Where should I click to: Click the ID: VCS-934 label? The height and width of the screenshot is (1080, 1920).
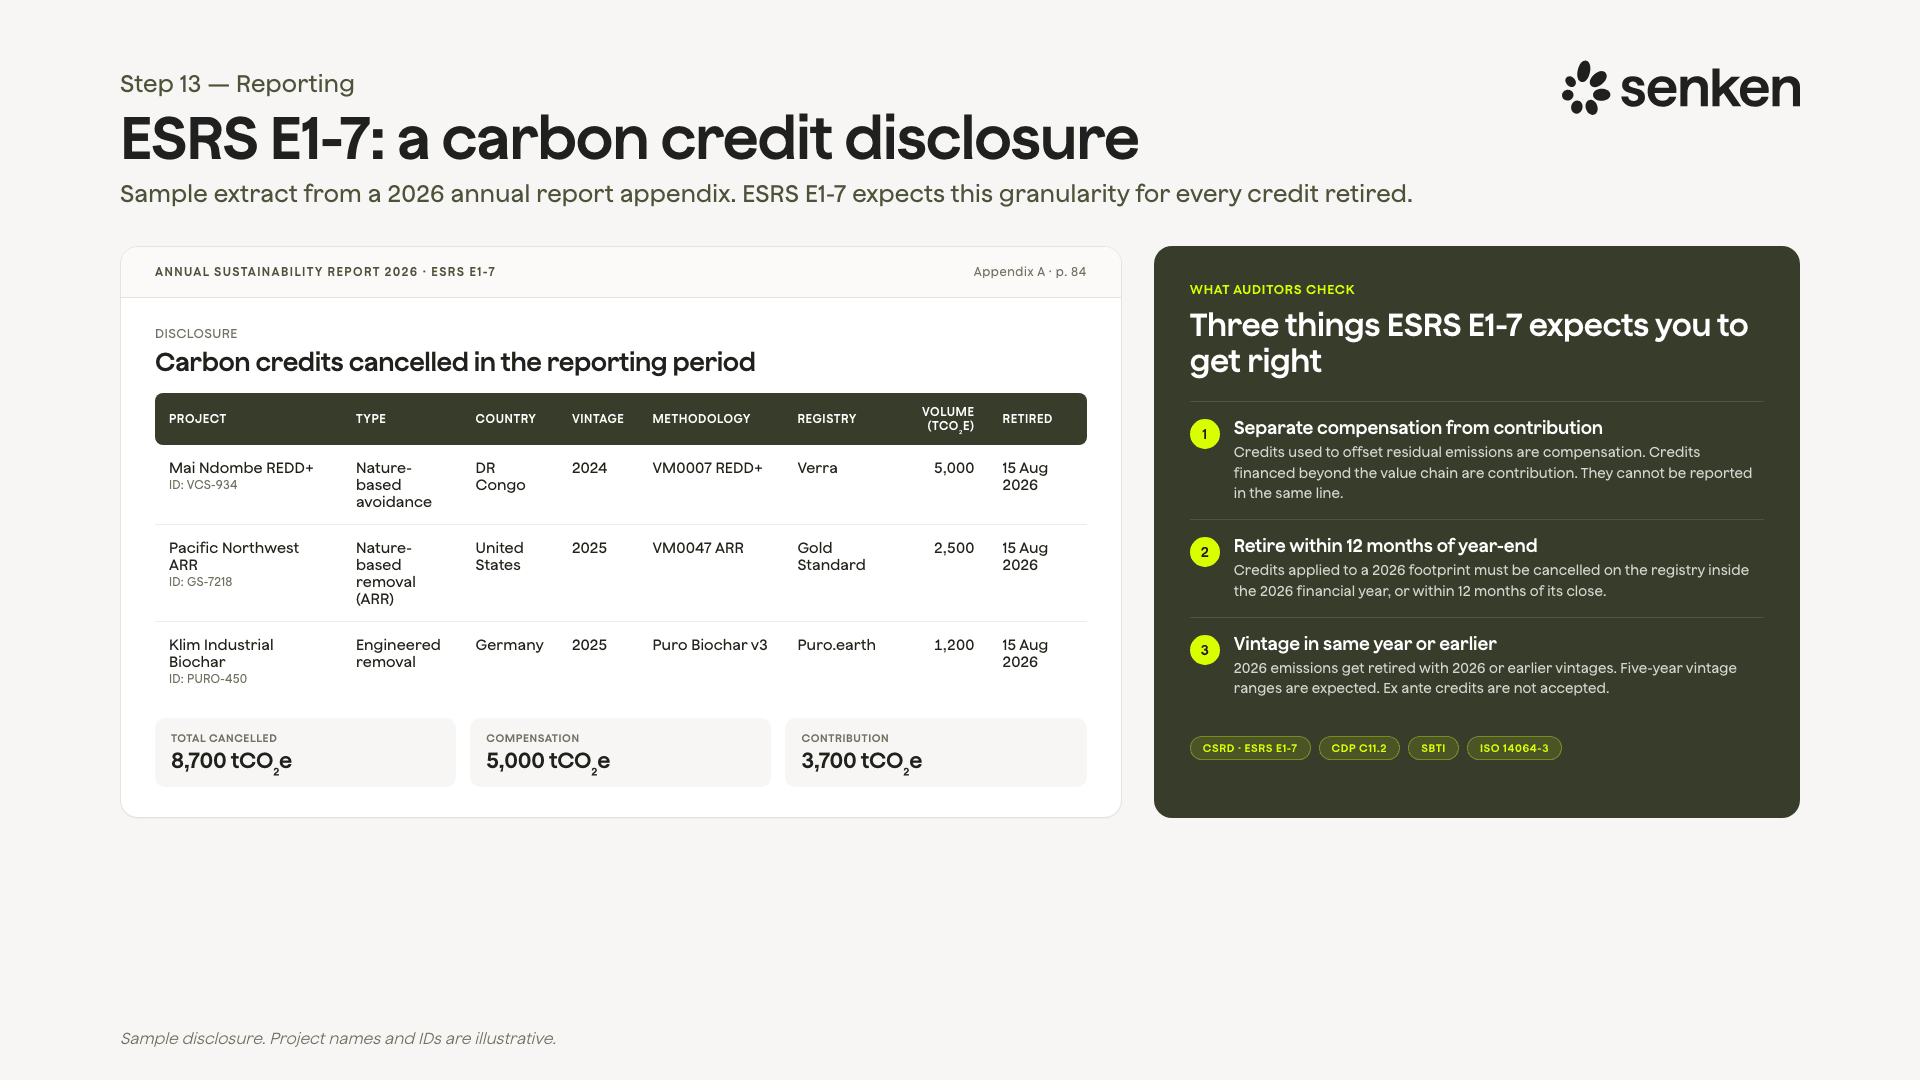coord(203,485)
